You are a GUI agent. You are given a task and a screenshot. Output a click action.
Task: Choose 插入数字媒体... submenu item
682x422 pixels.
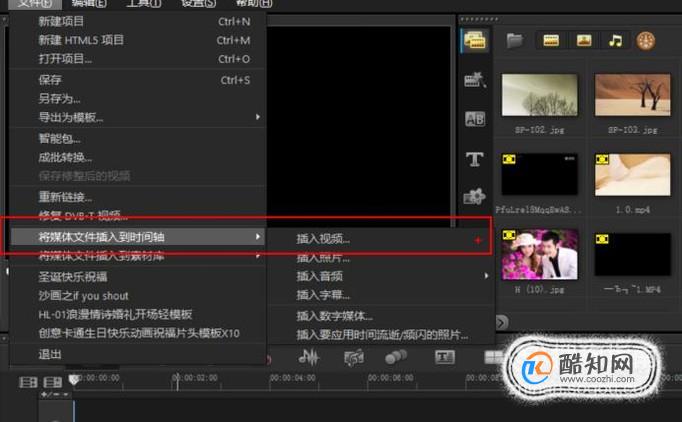coord(381,316)
